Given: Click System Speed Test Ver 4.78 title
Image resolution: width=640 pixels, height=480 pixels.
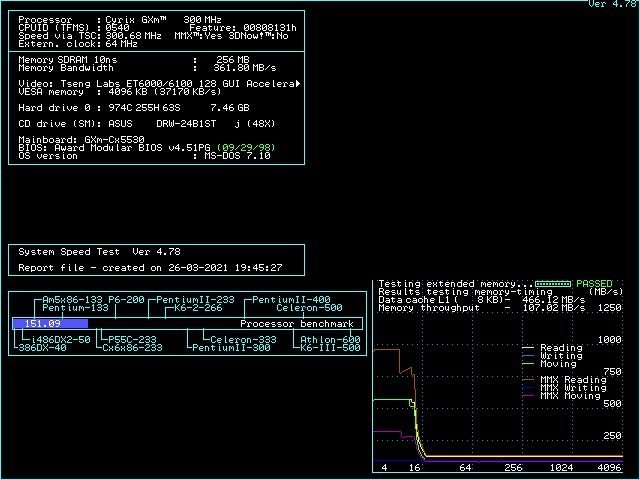Looking at the screenshot, I should (x=99, y=252).
